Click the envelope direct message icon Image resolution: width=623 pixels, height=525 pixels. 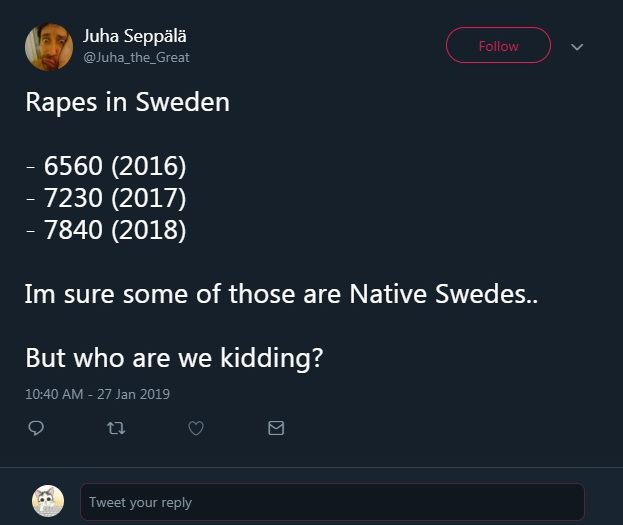[x=276, y=428]
